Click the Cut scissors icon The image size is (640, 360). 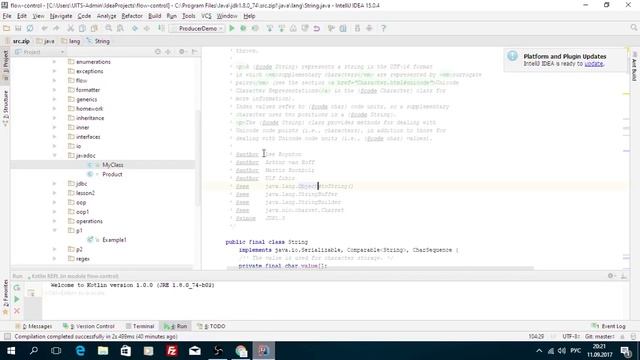[71, 28]
